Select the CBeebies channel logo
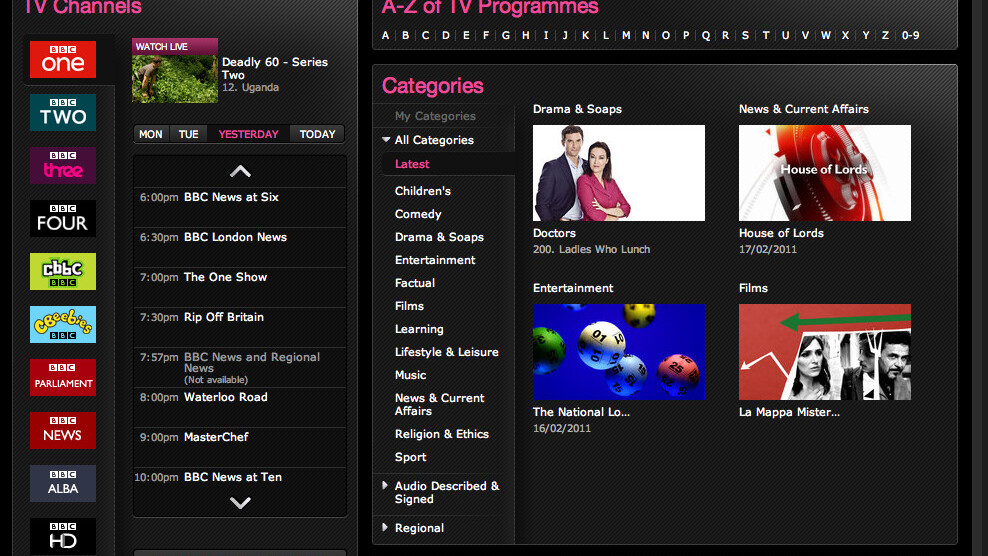This screenshot has width=988, height=556. pyautogui.click(x=63, y=324)
